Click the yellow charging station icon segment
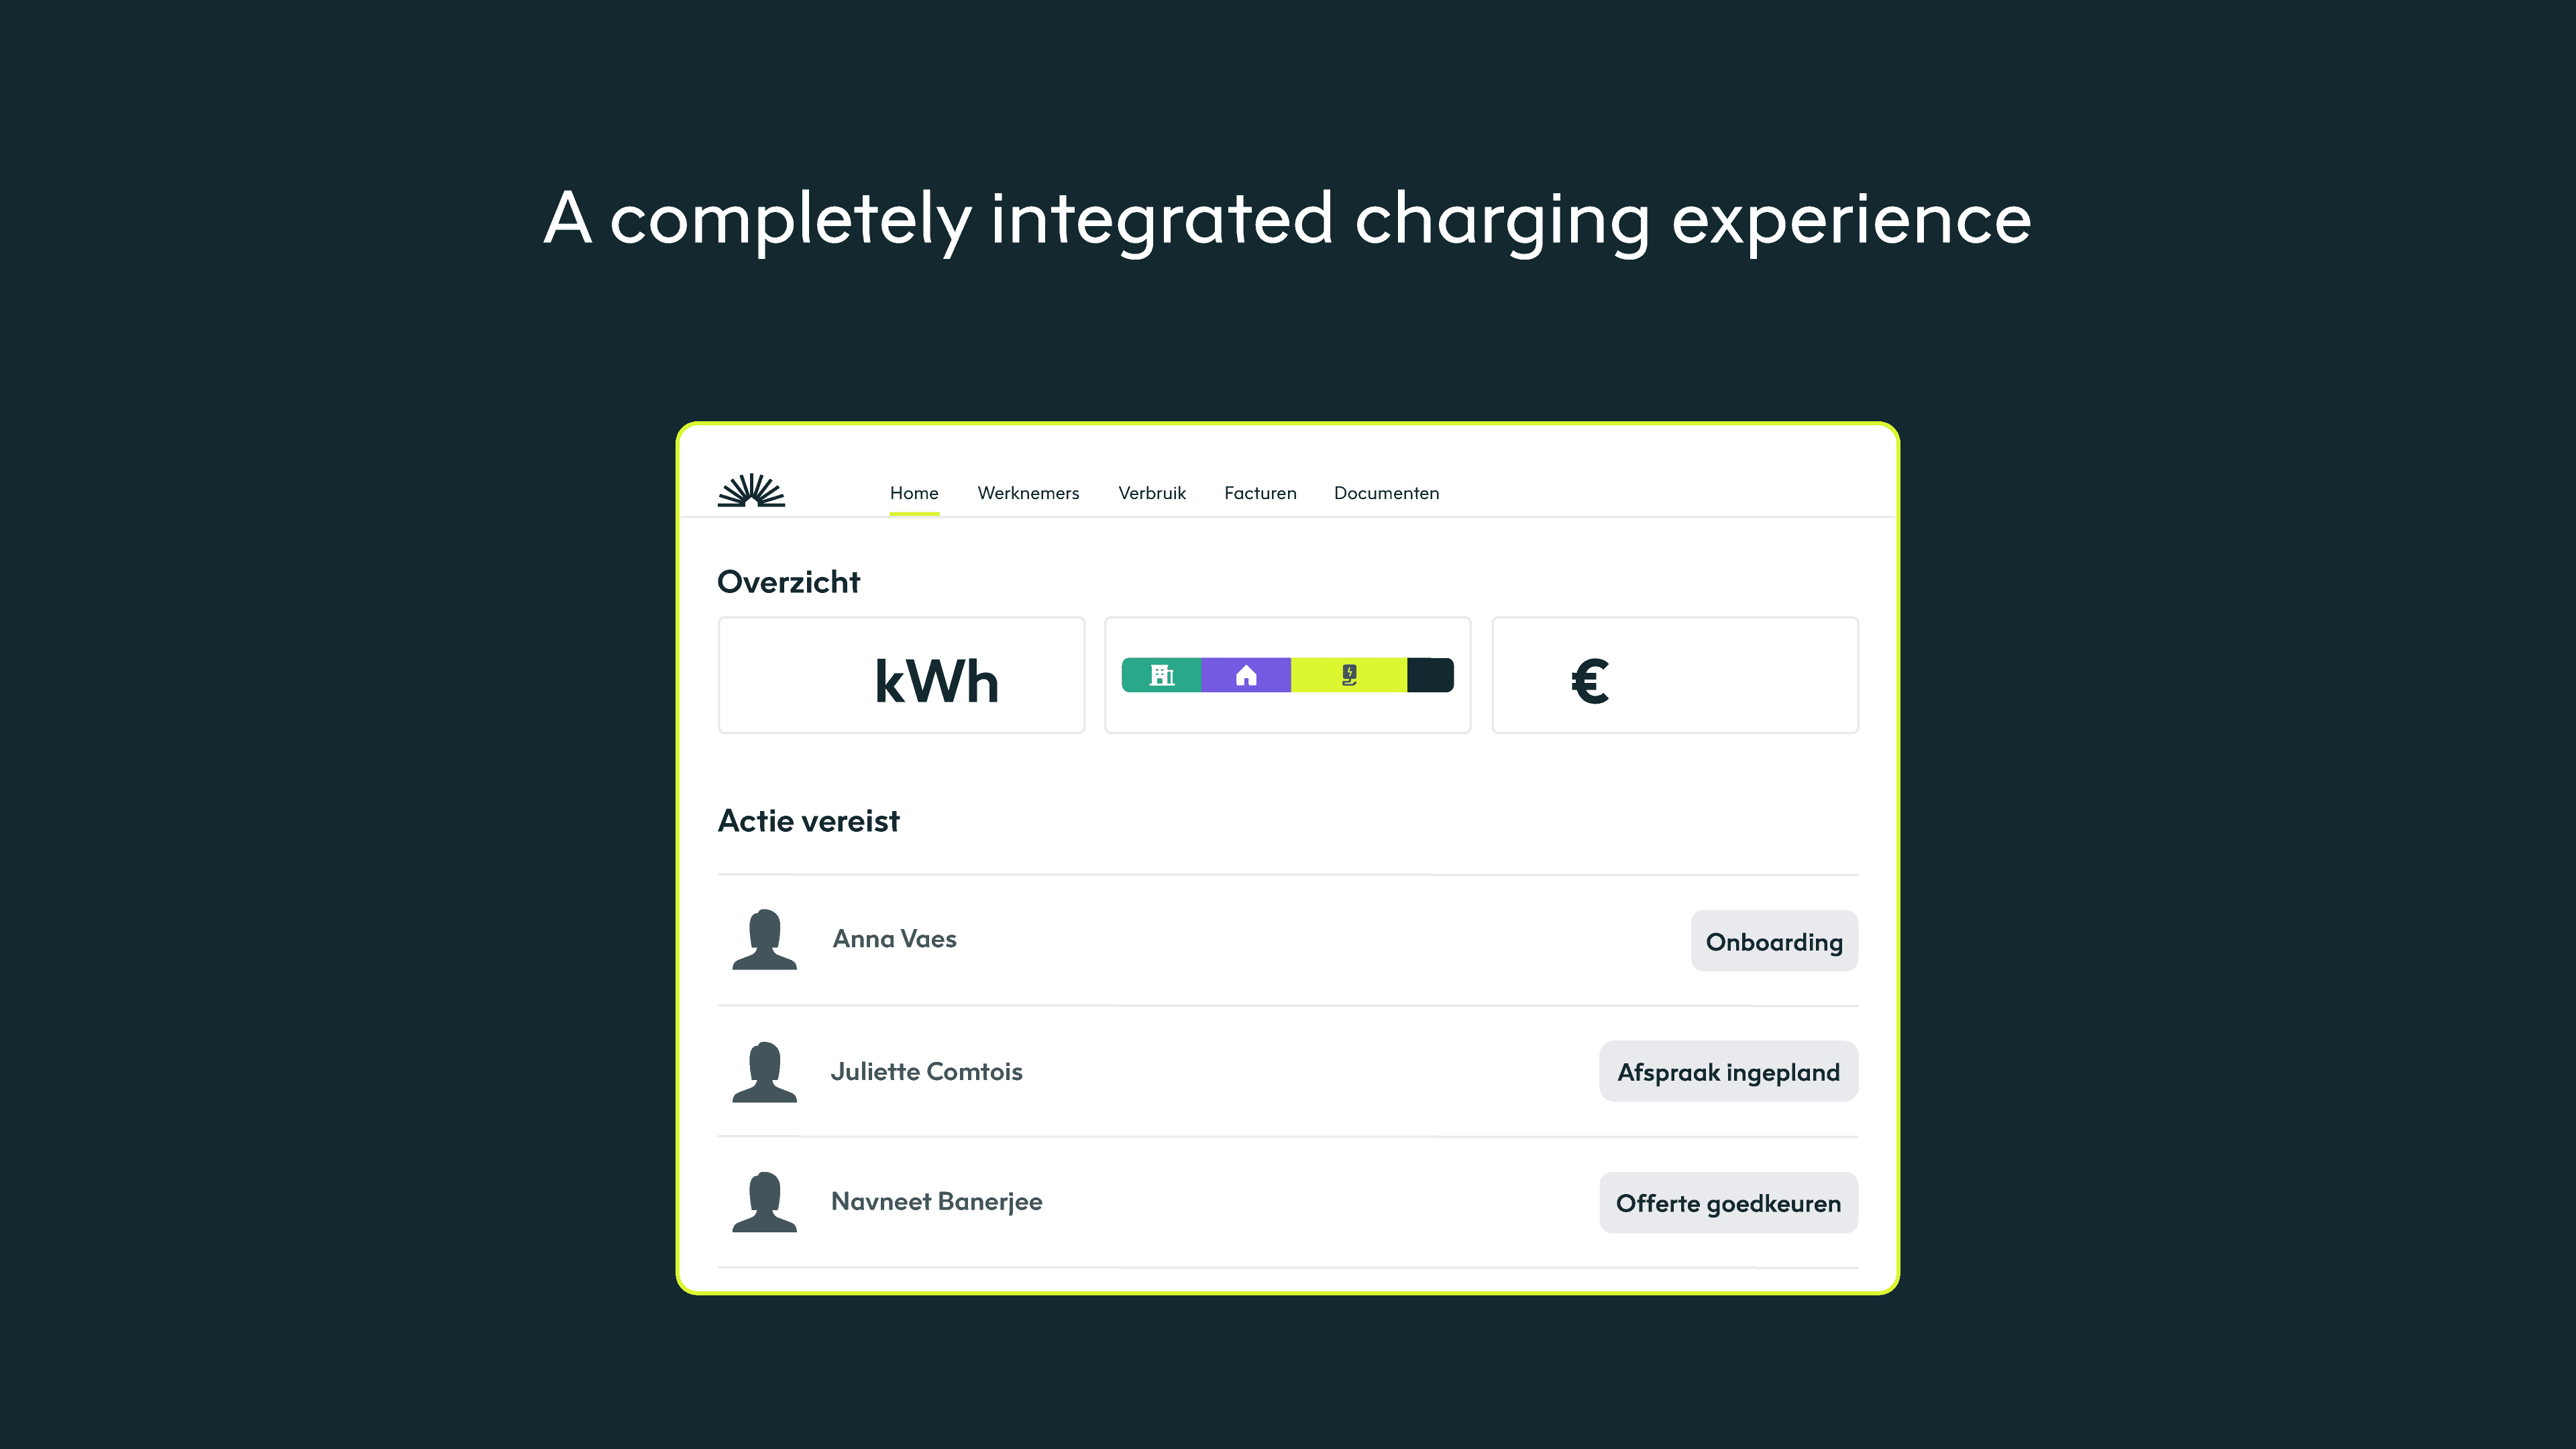Viewport: 2576px width, 1449px height. pos(1349,676)
